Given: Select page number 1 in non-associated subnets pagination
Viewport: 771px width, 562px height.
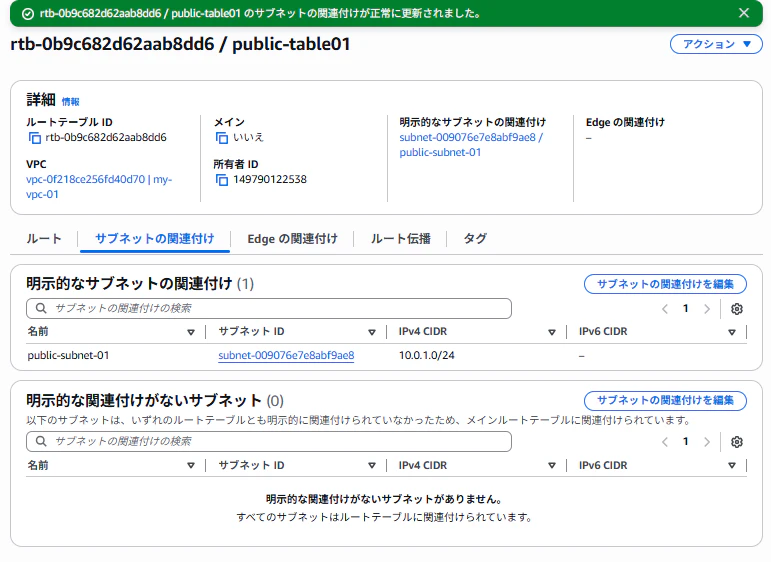Looking at the screenshot, I should click(x=685, y=441).
